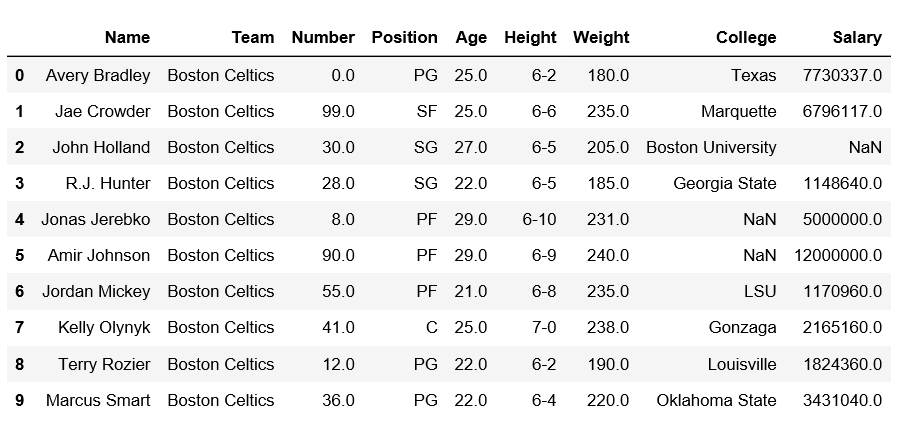Click the Salary column header
The width and height of the screenshot is (913, 427).
[x=857, y=37]
